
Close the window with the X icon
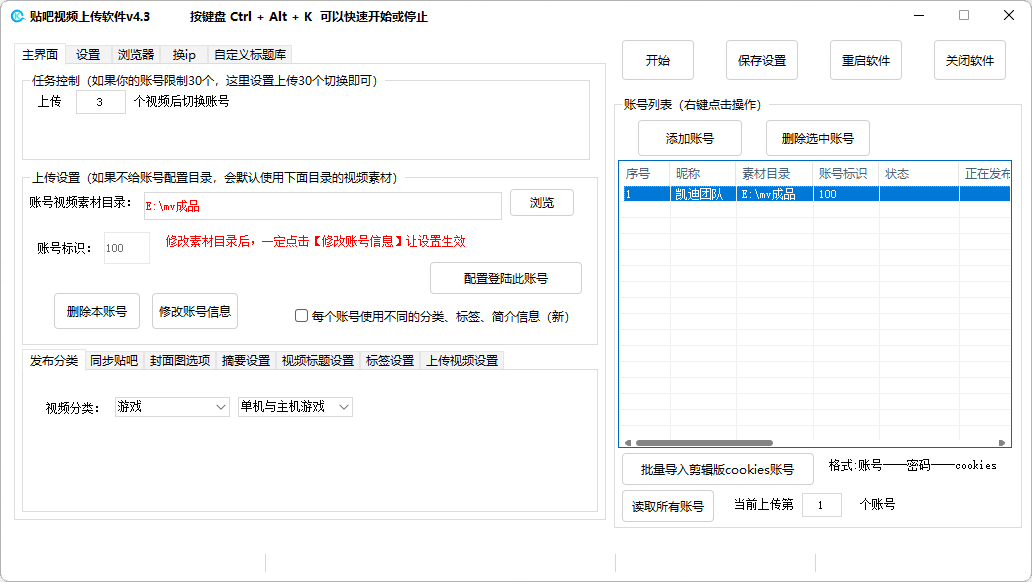tap(1008, 16)
